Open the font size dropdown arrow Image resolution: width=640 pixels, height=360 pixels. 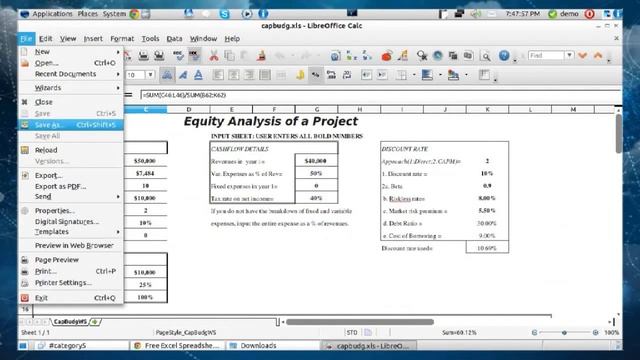click(x=150, y=75)
